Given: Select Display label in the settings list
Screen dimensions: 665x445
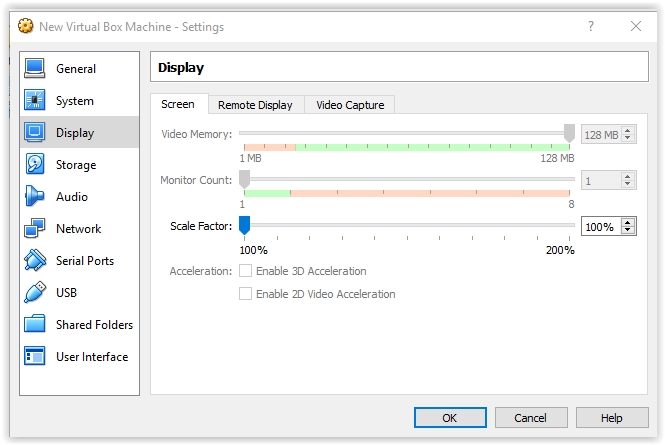Looking at the screenshot, I should 75,133.
